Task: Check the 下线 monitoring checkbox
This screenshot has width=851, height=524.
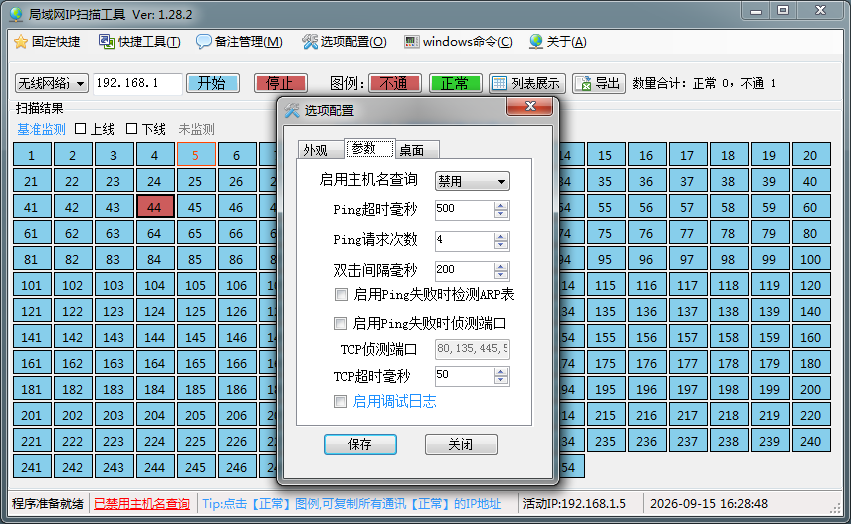Action: tap(131, 129)
